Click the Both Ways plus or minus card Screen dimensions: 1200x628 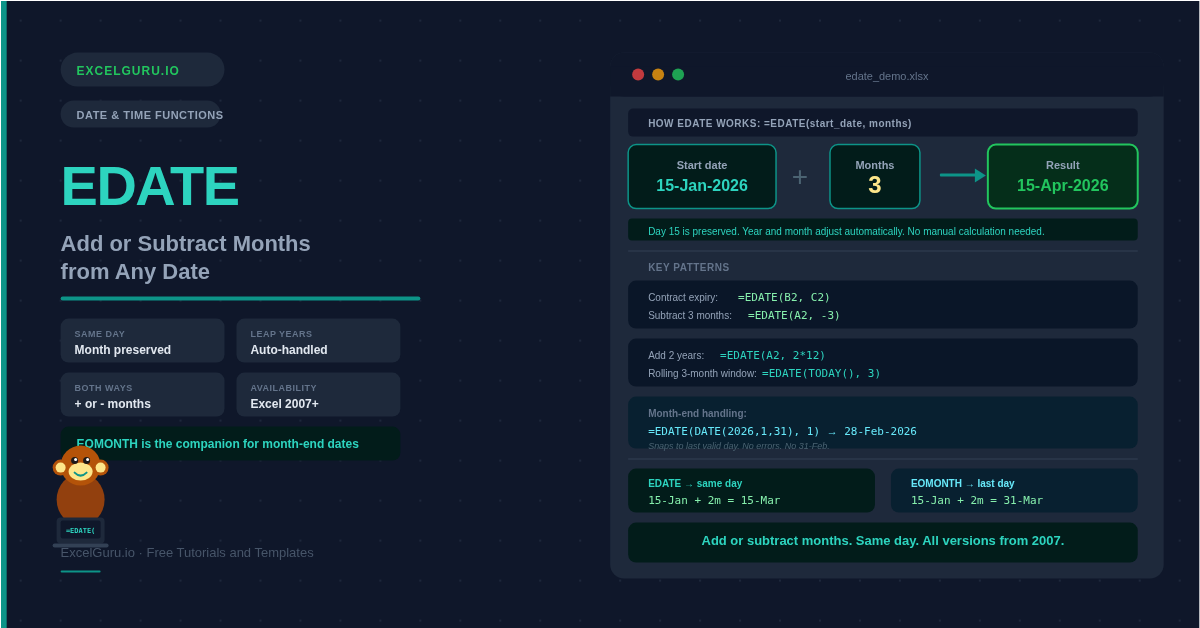click(142, 395)
